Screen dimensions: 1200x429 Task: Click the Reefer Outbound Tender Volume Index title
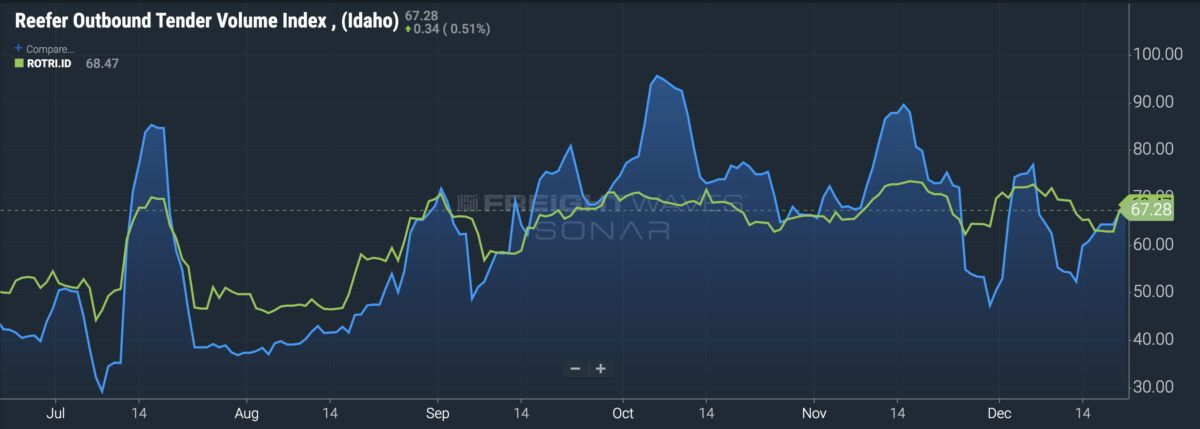(x=207, y=19)
